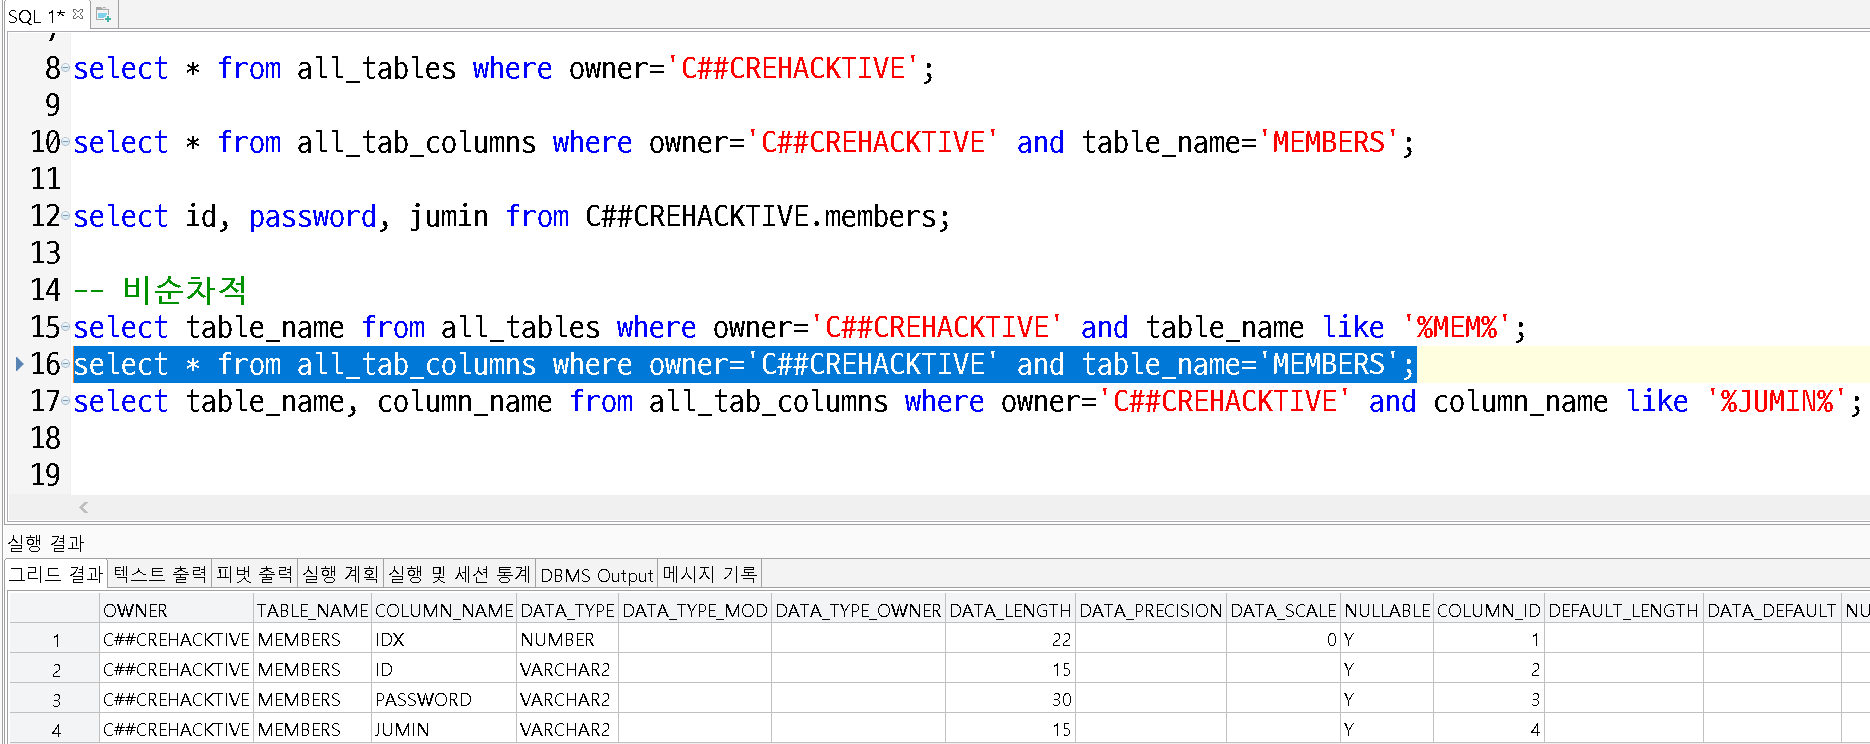This screenshot has height=744, width=1870.
Task: Click the data scale 0 cell
Action: (1283, 640)
